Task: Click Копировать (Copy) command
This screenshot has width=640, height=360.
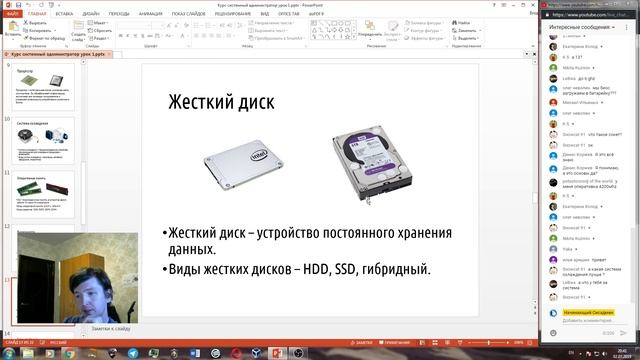Action: coord(37,31)
